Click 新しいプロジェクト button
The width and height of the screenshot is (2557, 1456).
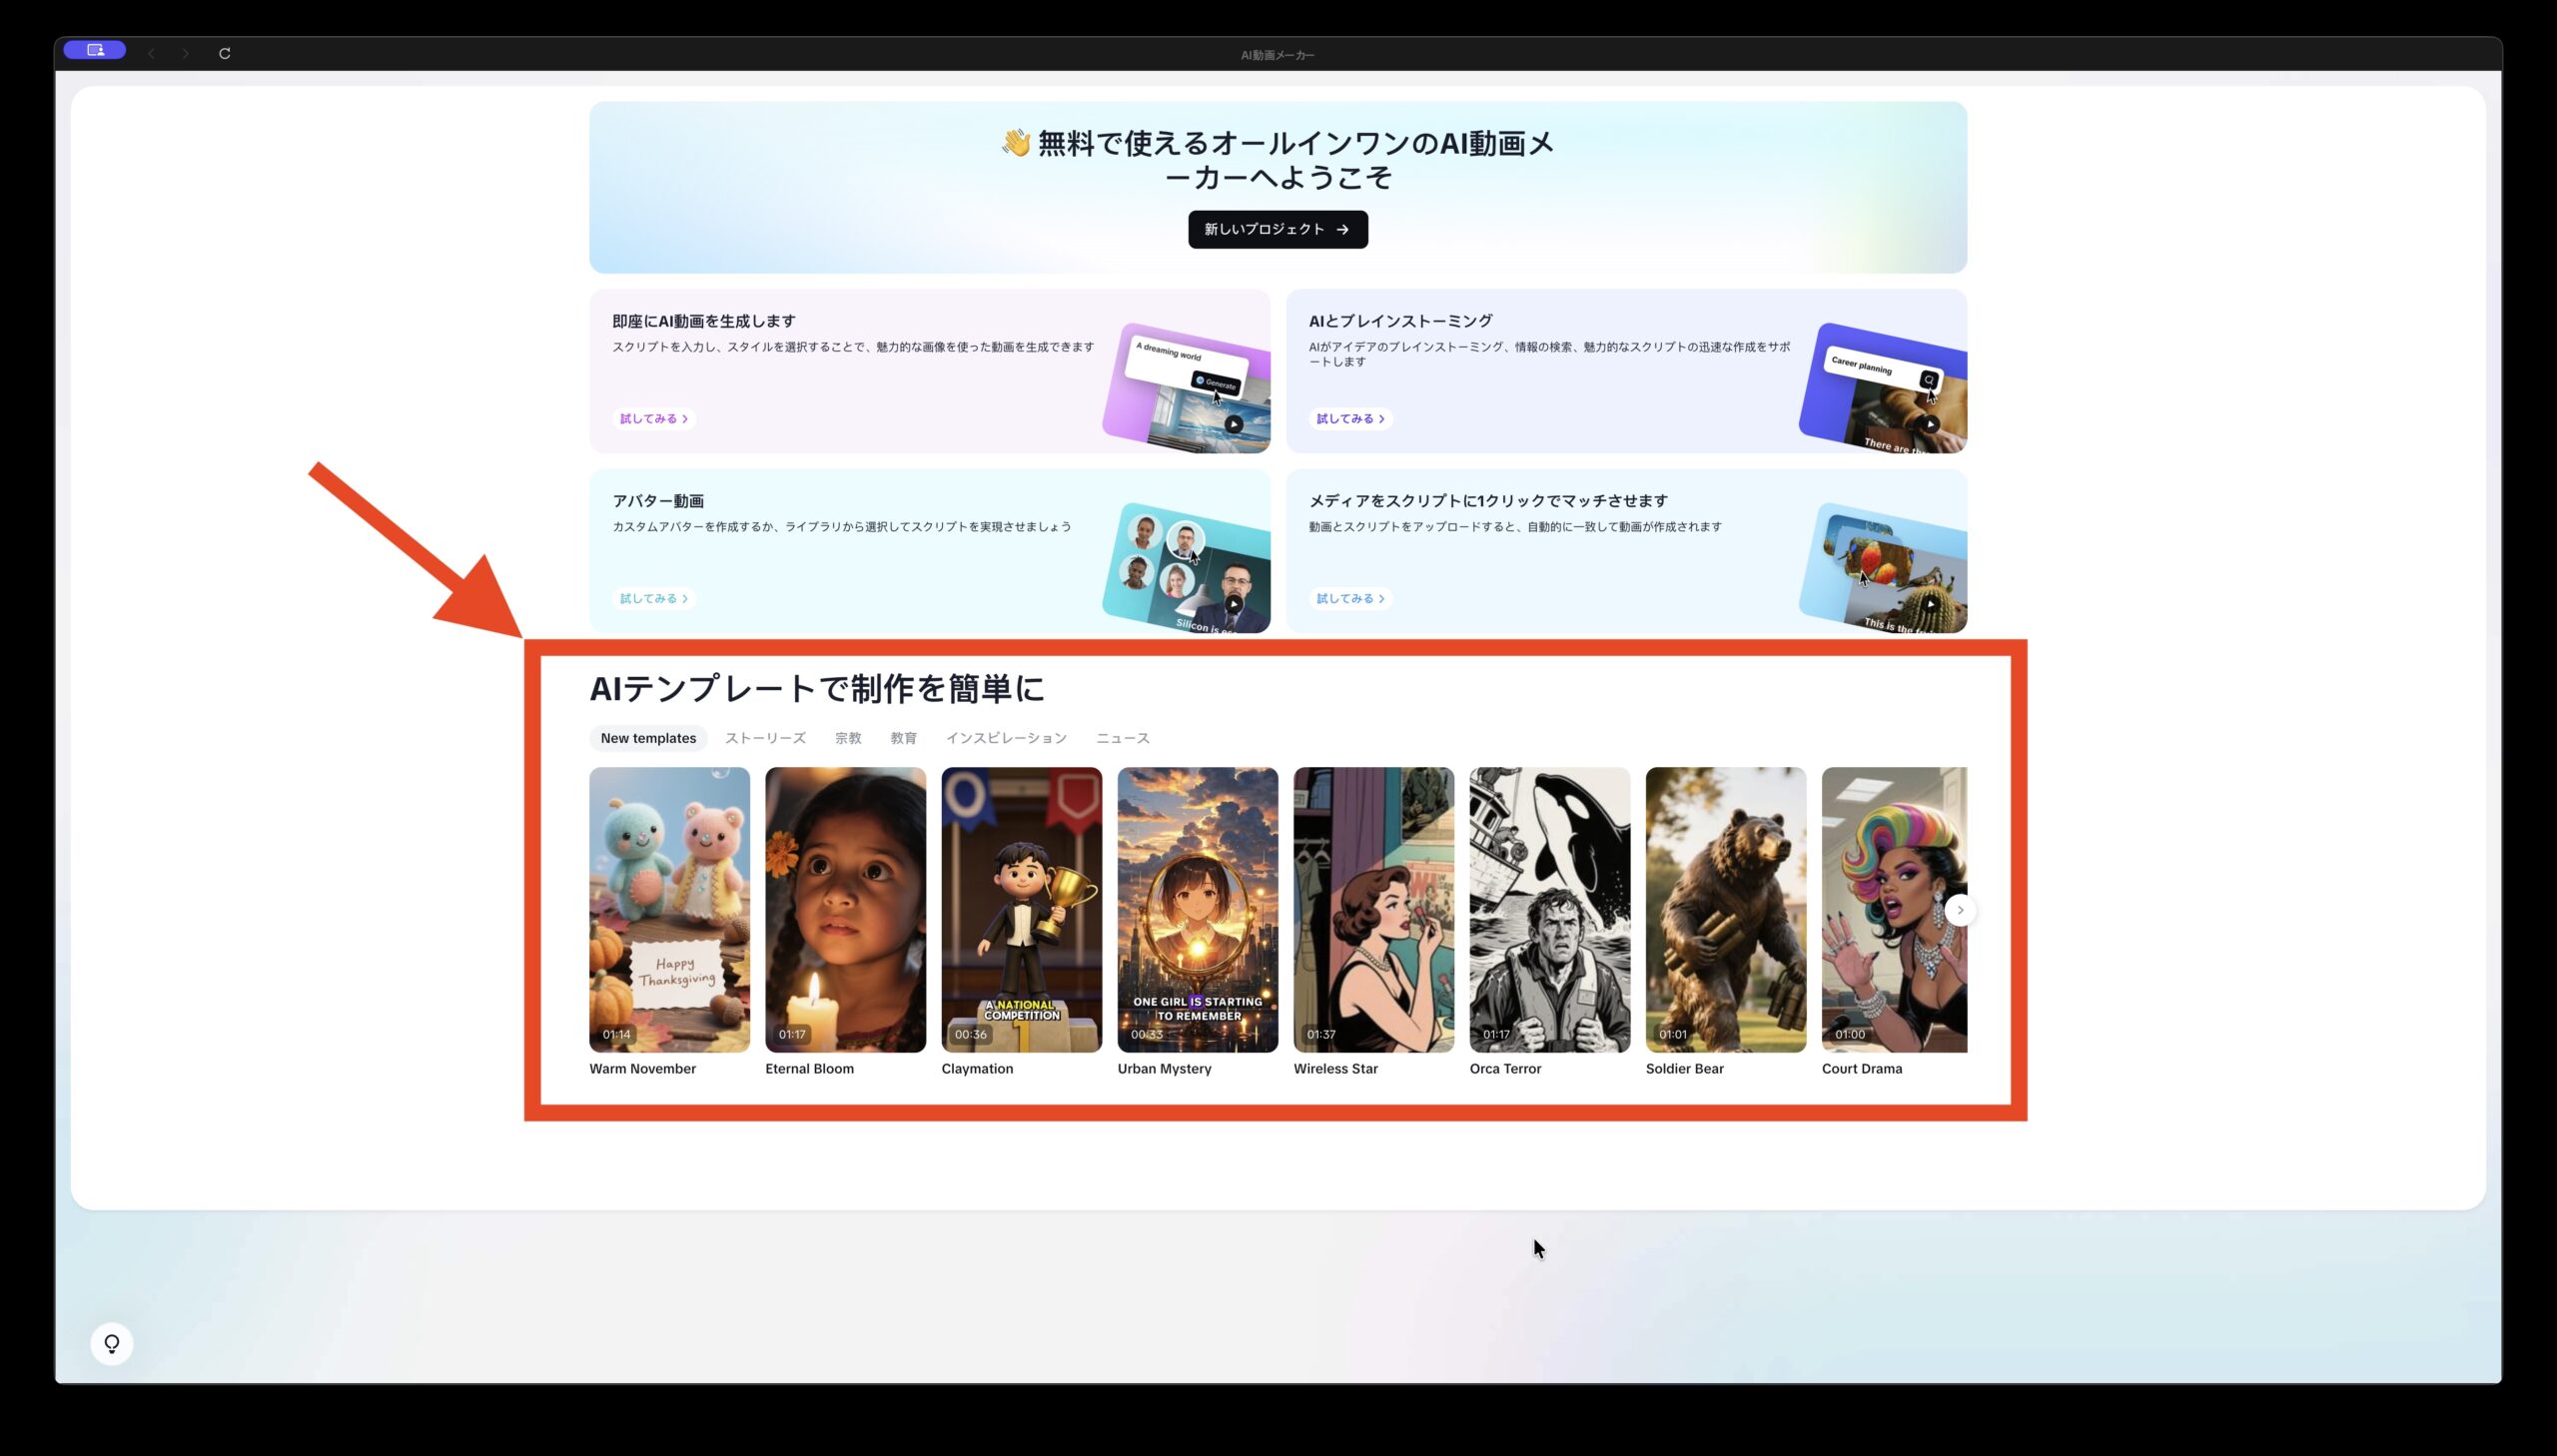[x=1277, y=229]
